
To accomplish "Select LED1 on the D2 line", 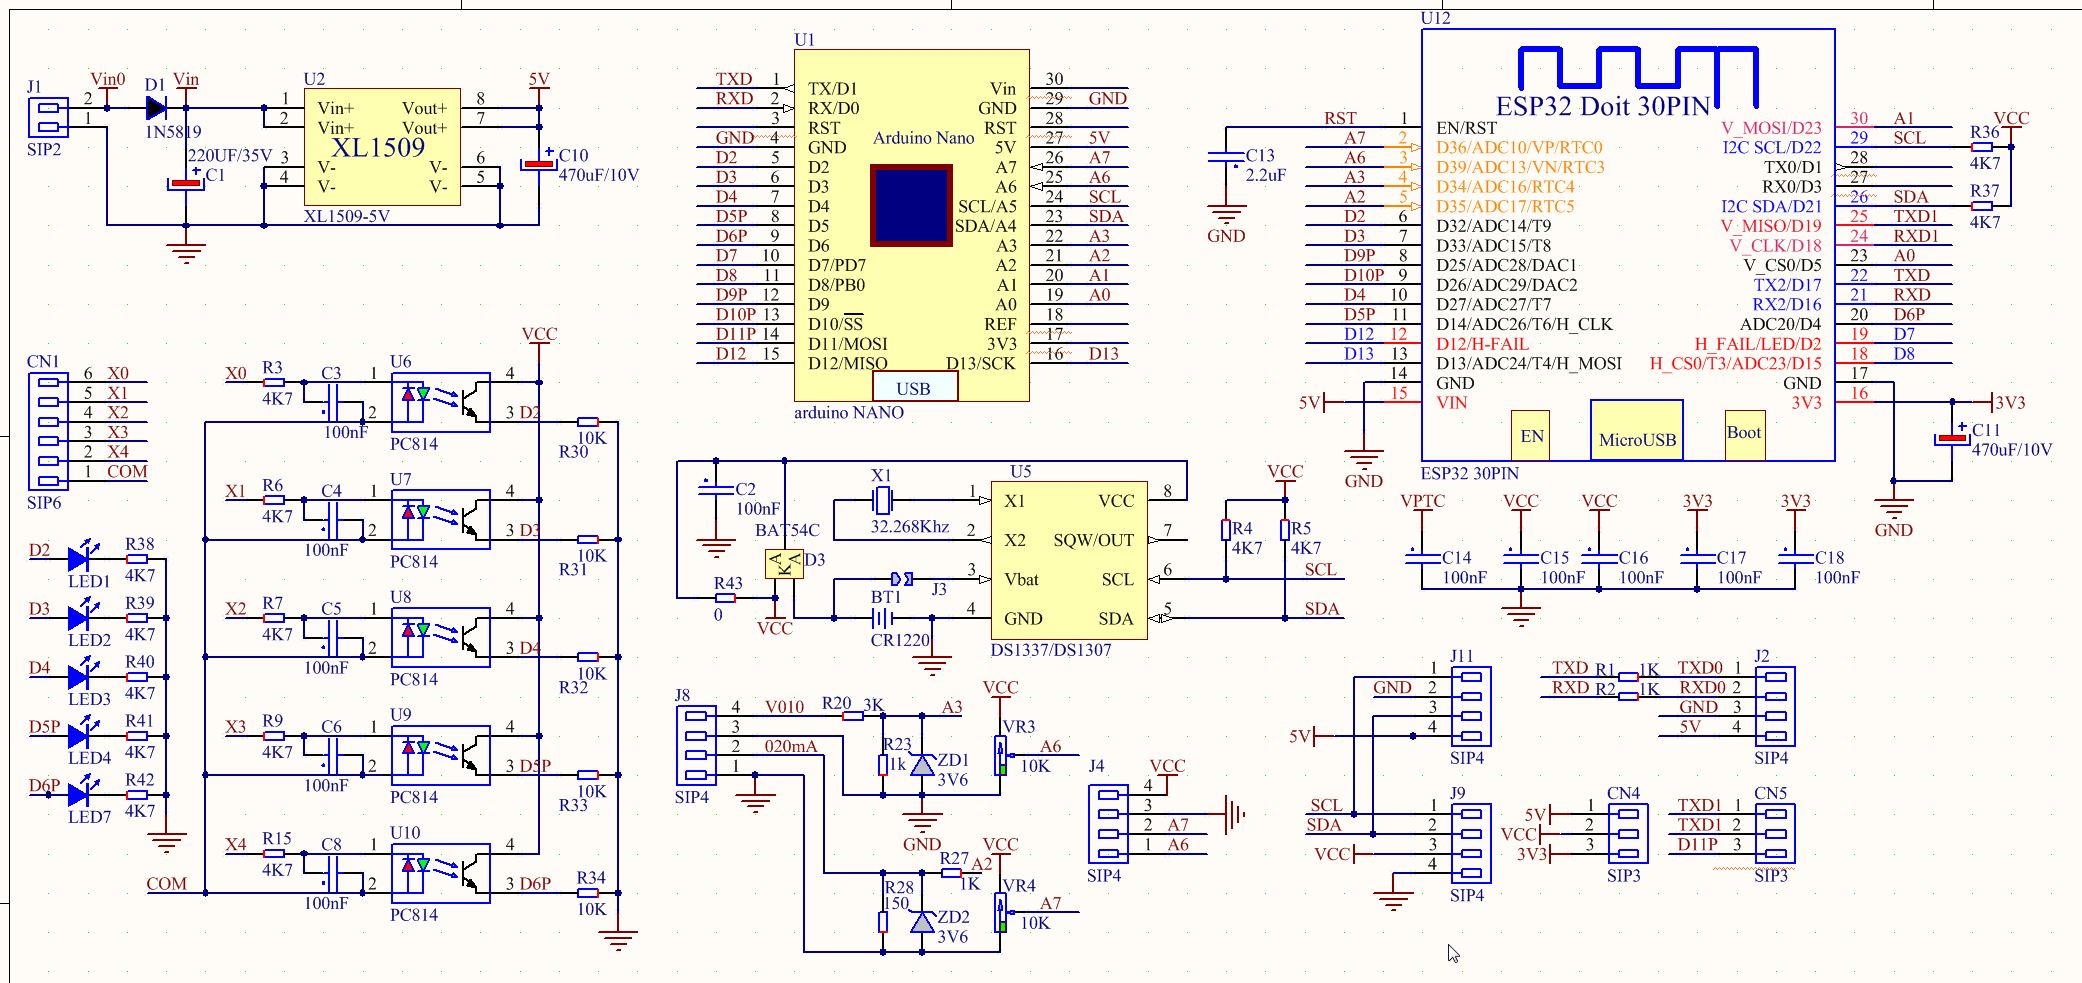I will click(82, 558).
